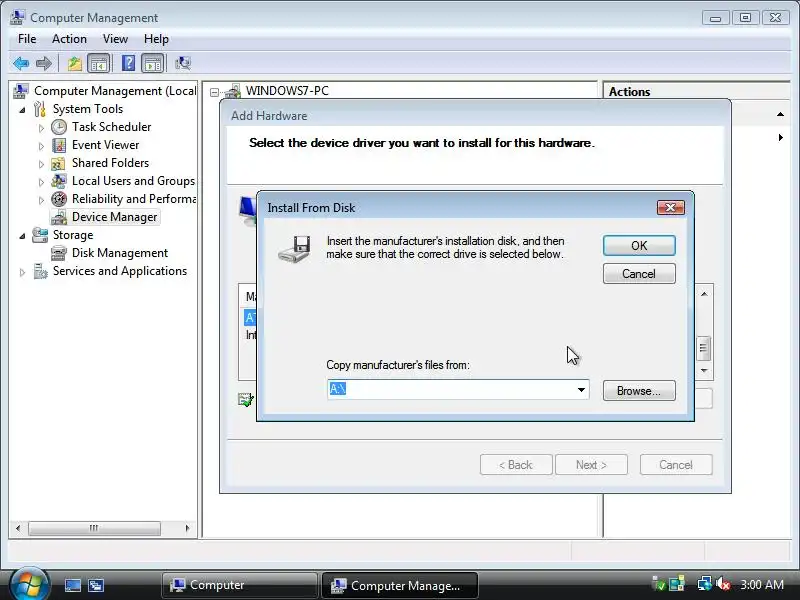Click the tree scrollbar right arrow
Image resolution: width=800 pixels, height=600 pixels.
click(187, 528)
